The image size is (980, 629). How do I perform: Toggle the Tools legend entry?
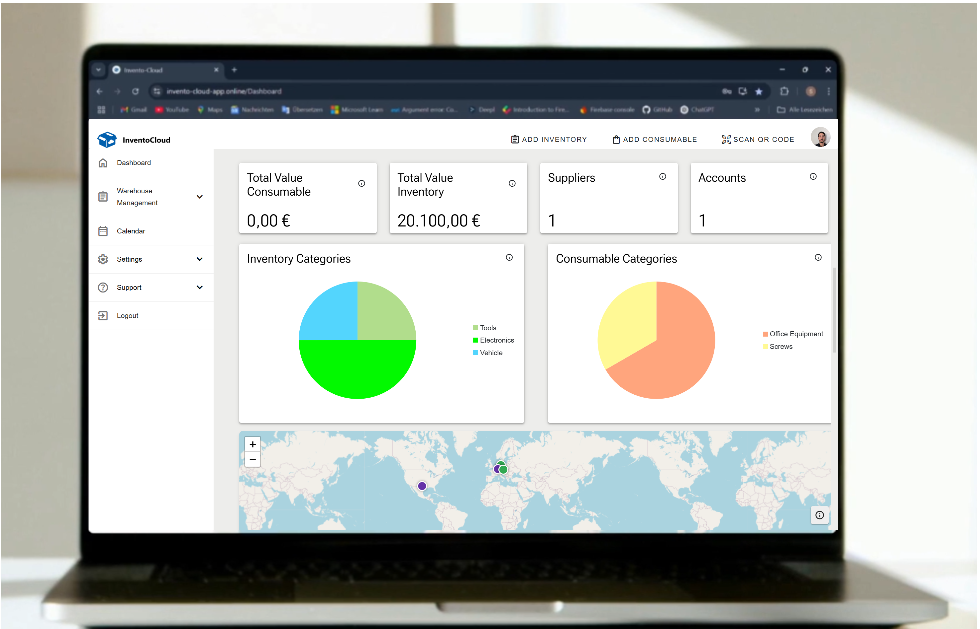pyautogui.click(x=484, y=328)
